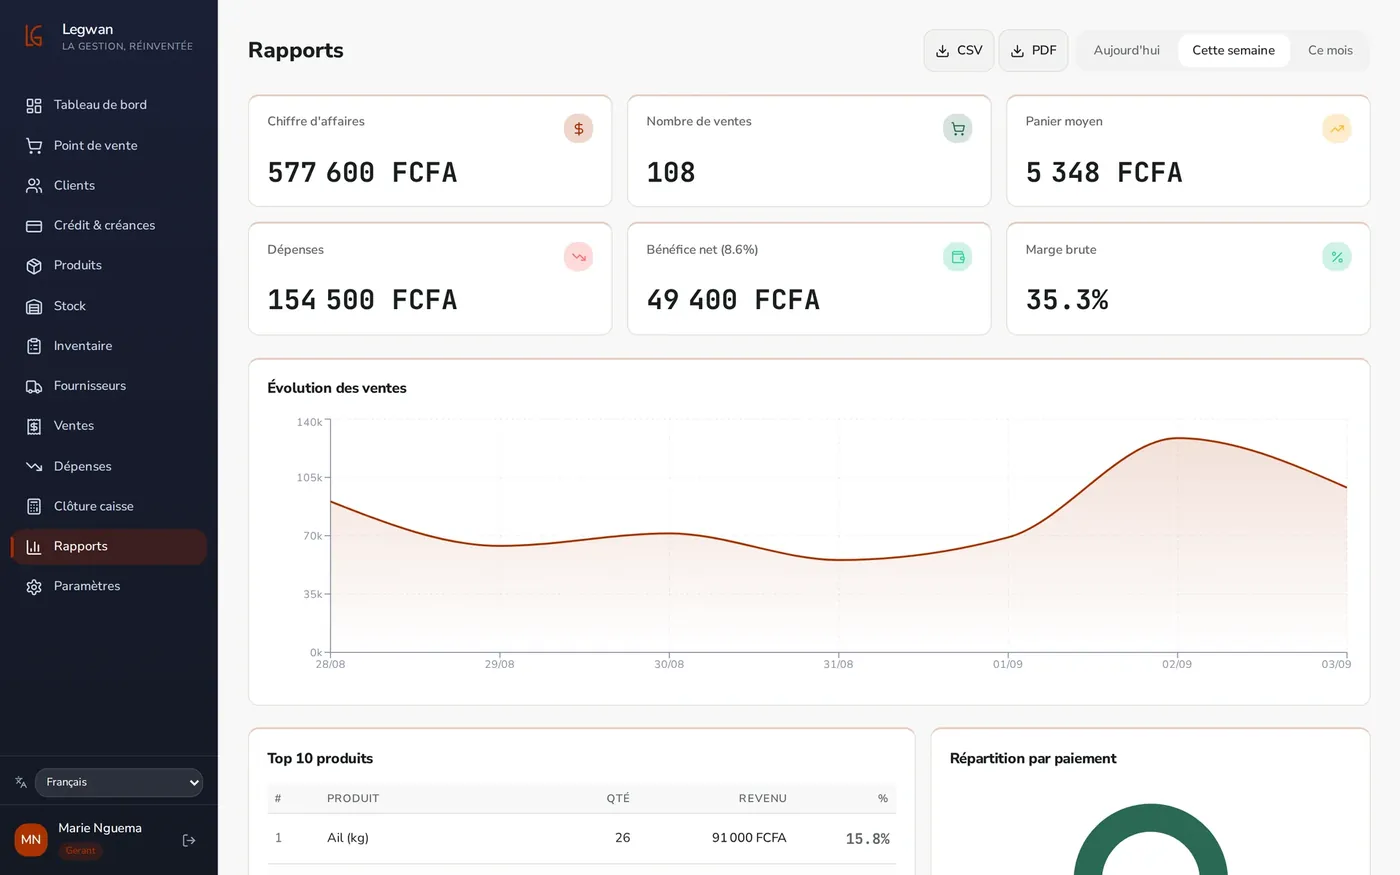Open the Clients section
Screen dimensions: 1400x875
coord(108,185)
